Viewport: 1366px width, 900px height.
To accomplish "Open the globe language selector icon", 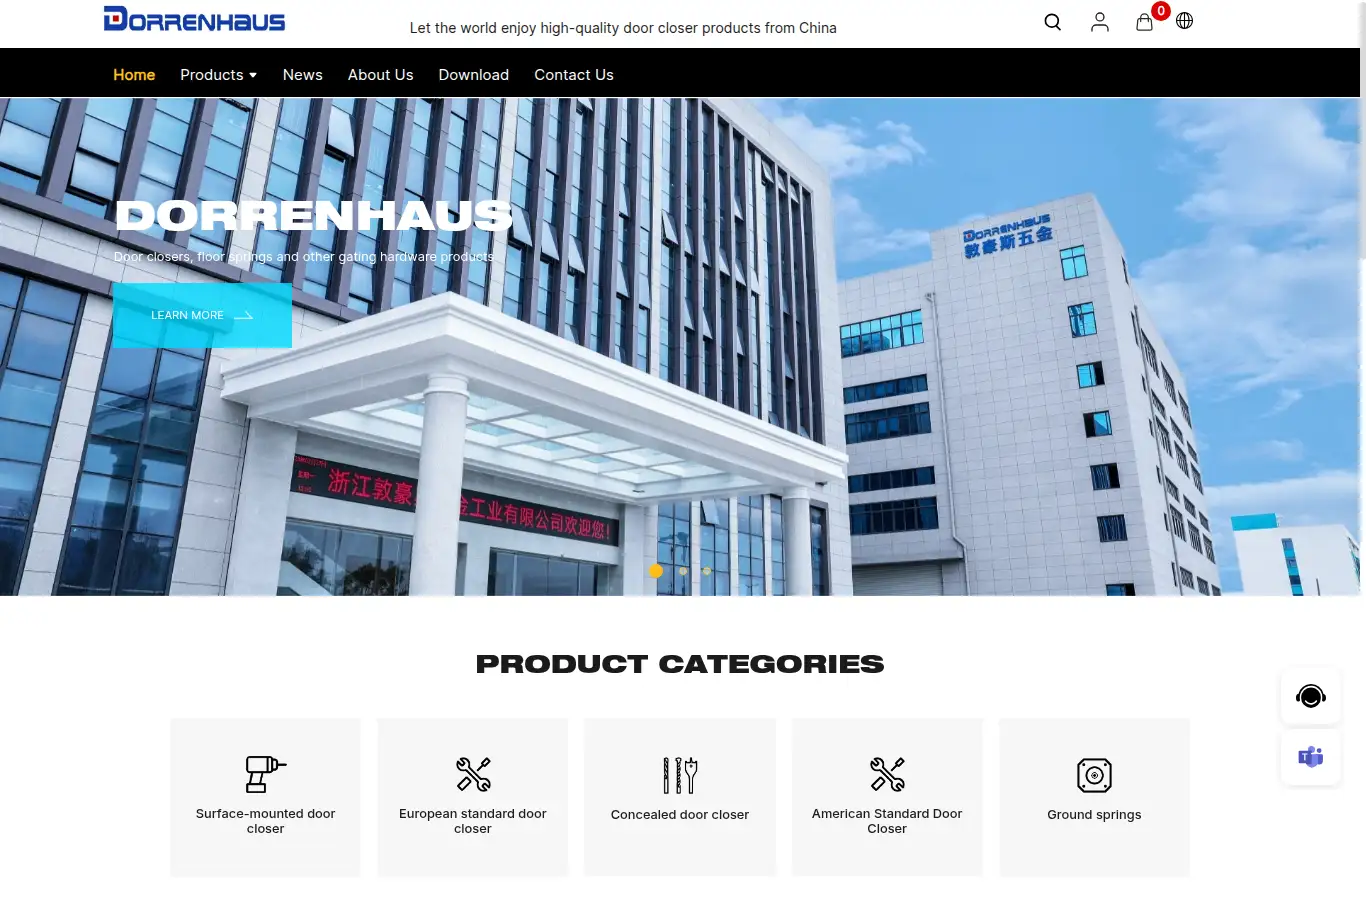I will click(1184, 21).
